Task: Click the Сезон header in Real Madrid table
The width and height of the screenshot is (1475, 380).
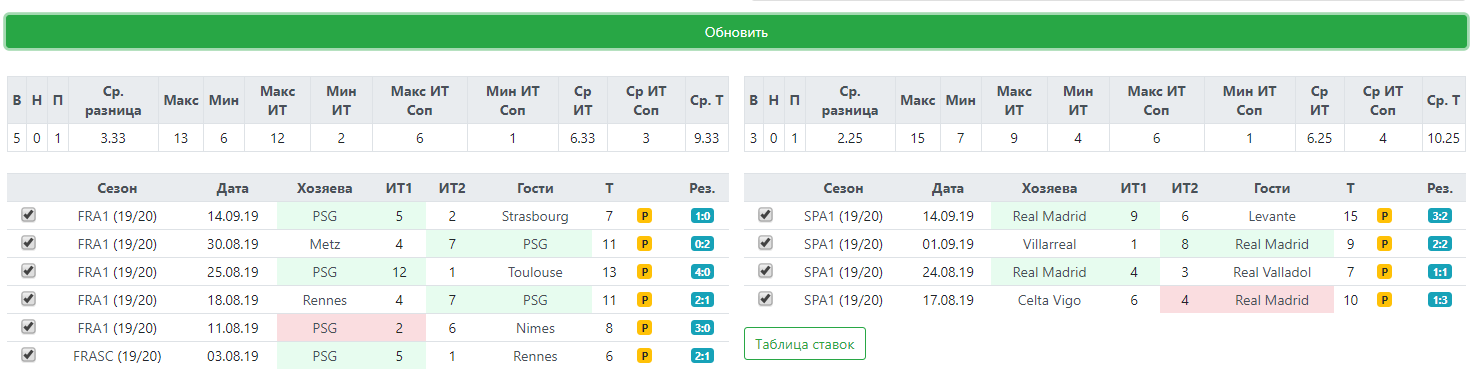Action: (844, 188)
